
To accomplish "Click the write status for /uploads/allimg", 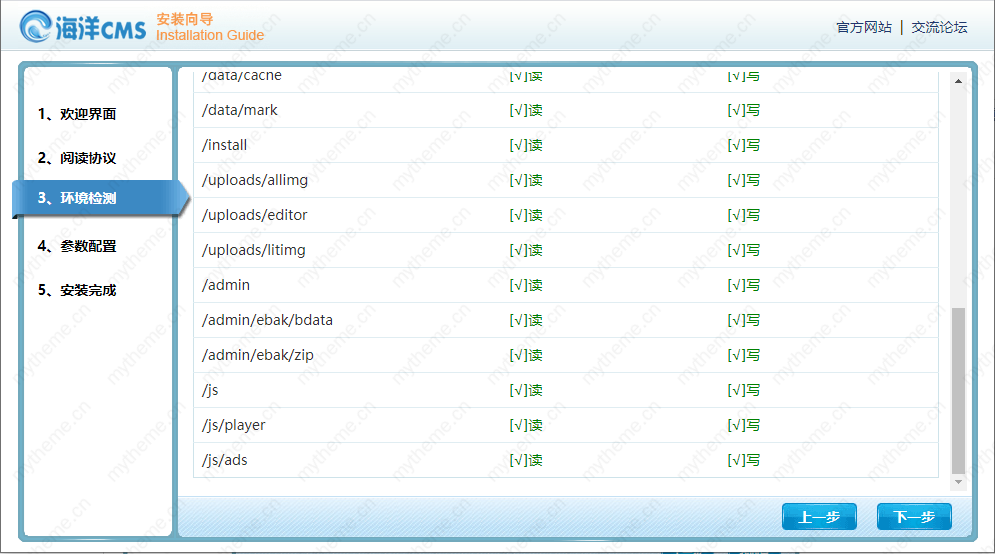I will tap(744, 180).
